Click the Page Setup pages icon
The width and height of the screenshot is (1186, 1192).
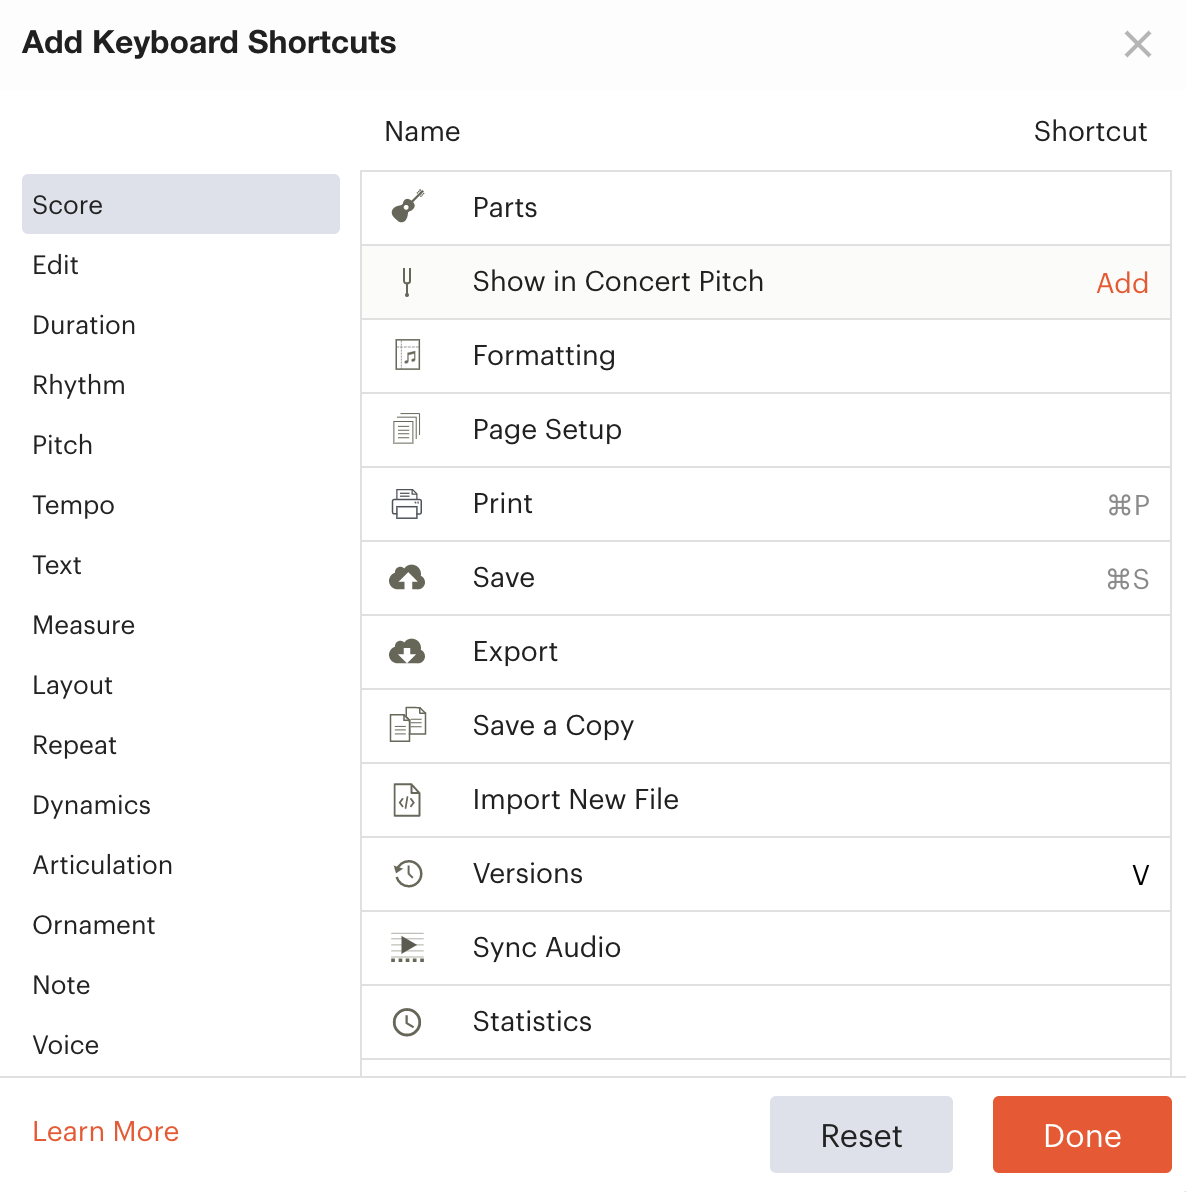click(x=407, y=429)
